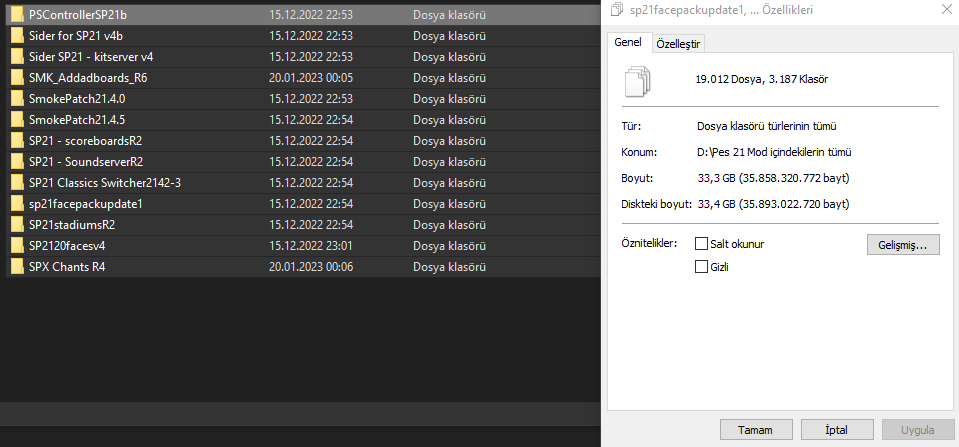959x447 pixels.
Task: Click the SP21stadiumsR2 folder icon
Action: pos(17,224)
